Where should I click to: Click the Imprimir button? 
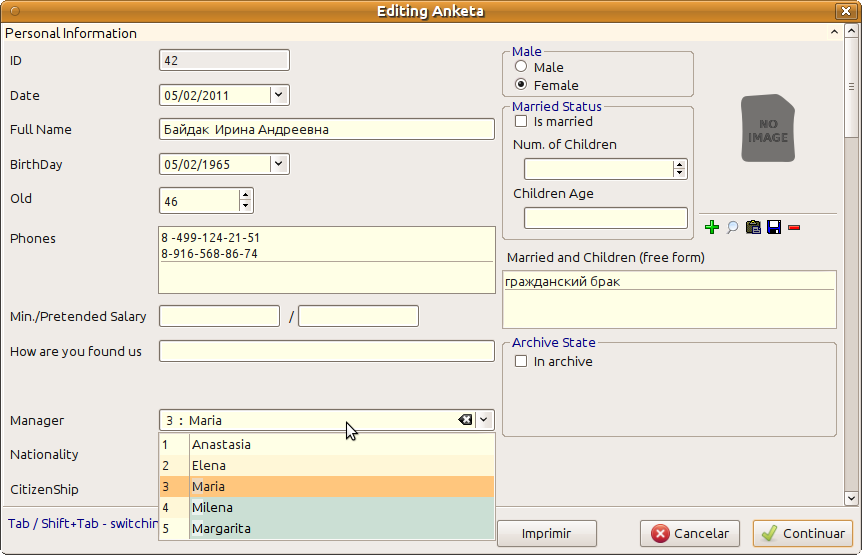546,533
